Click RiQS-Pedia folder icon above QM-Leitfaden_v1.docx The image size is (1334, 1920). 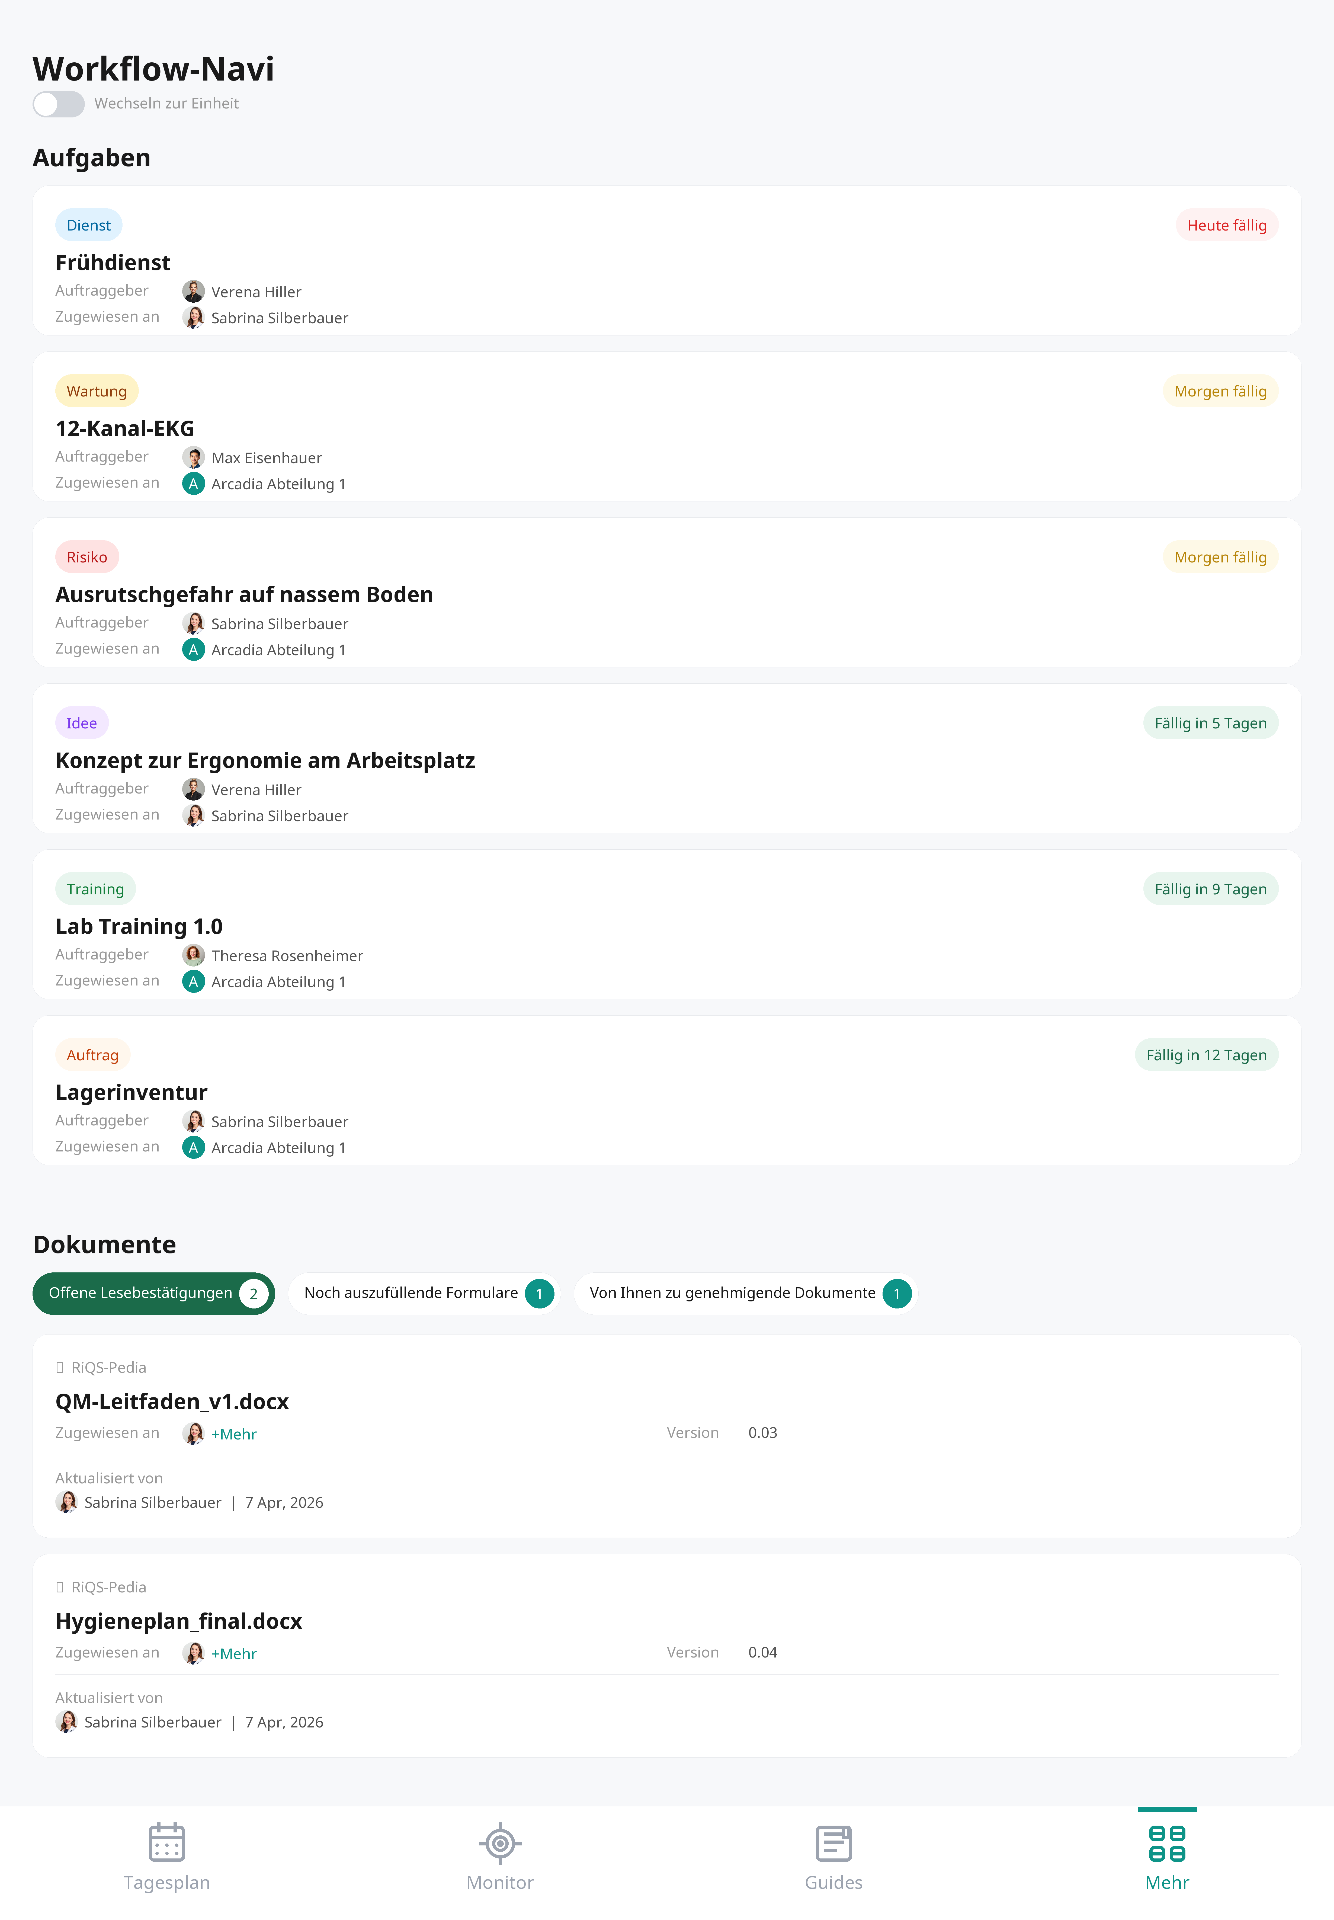pyautogui.click(x=60, y=1367)
